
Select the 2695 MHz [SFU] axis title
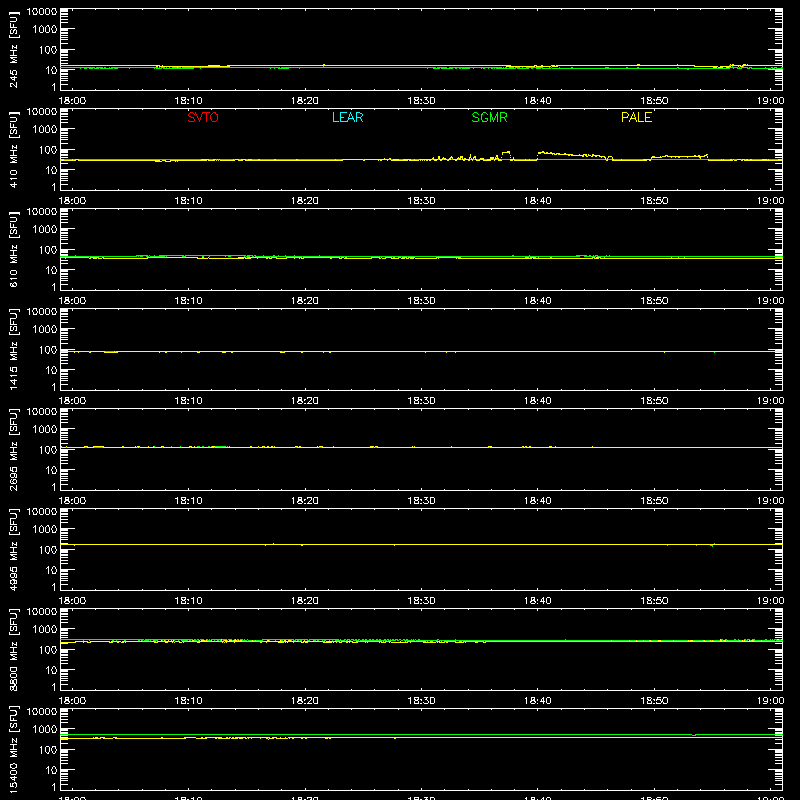tap(14, 449)
